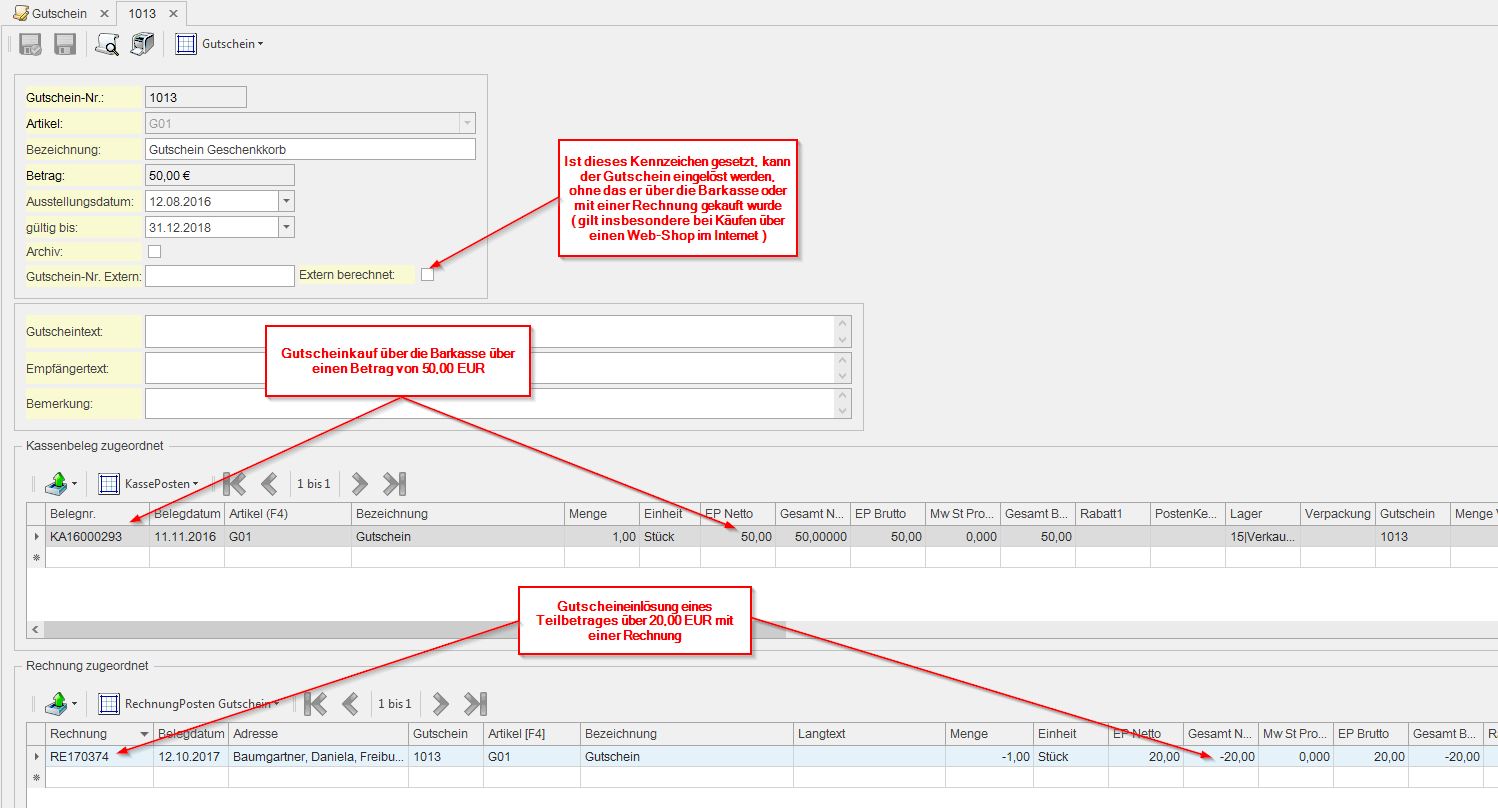
Task: Click the new-row asterisk in the Kassenbeleg grid
Action: (37, 557)
